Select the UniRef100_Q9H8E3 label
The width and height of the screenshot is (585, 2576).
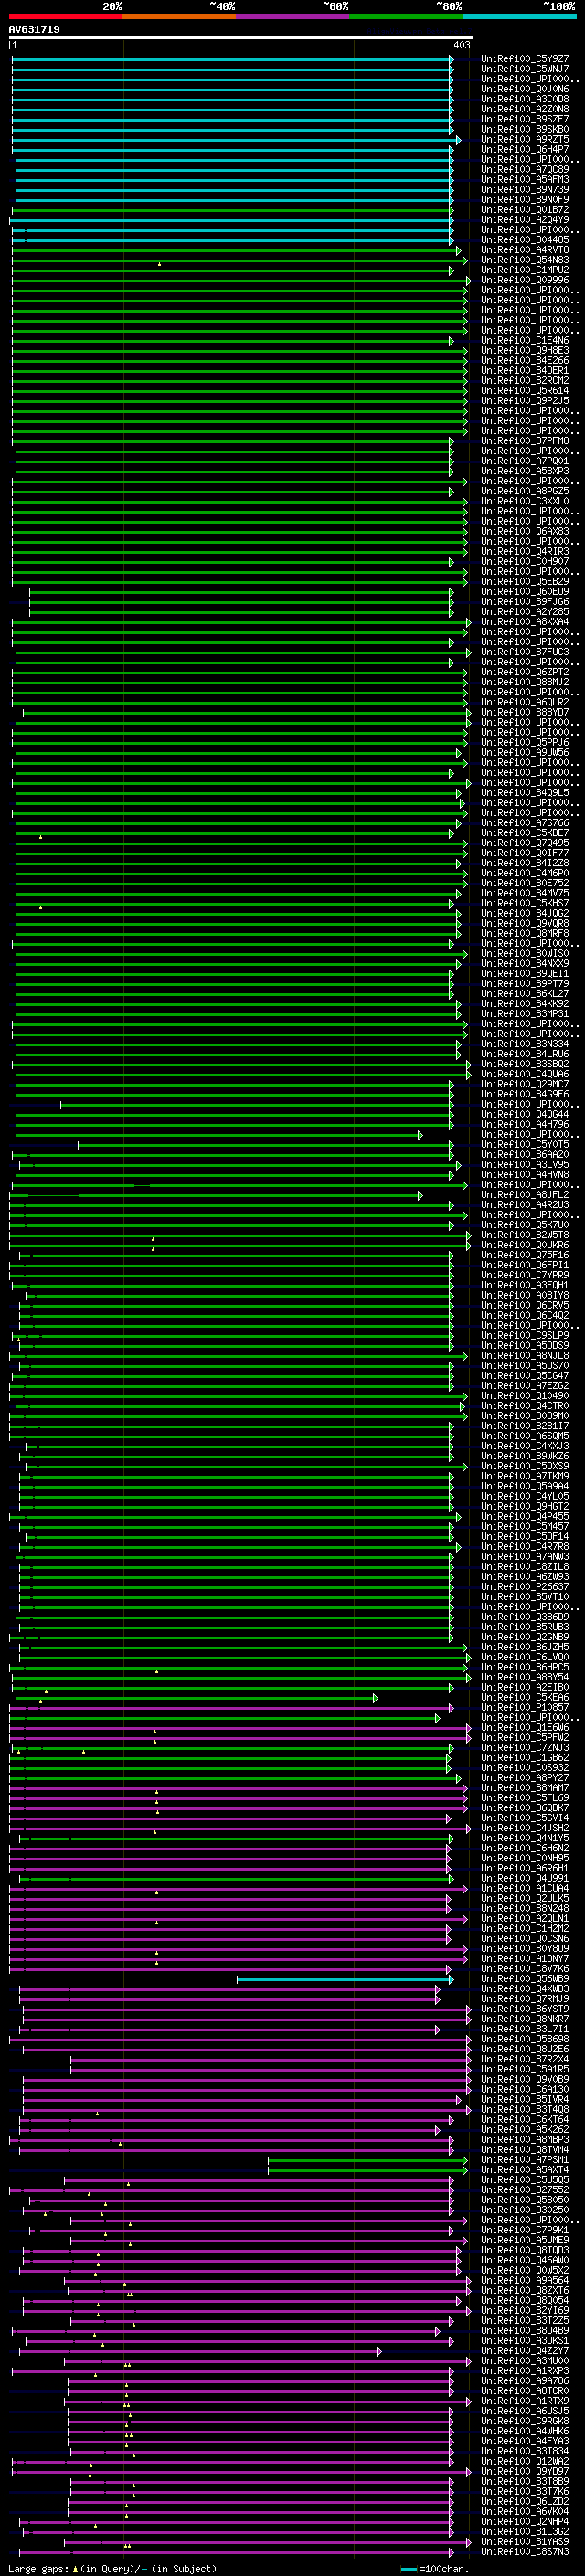click(525, 350)
